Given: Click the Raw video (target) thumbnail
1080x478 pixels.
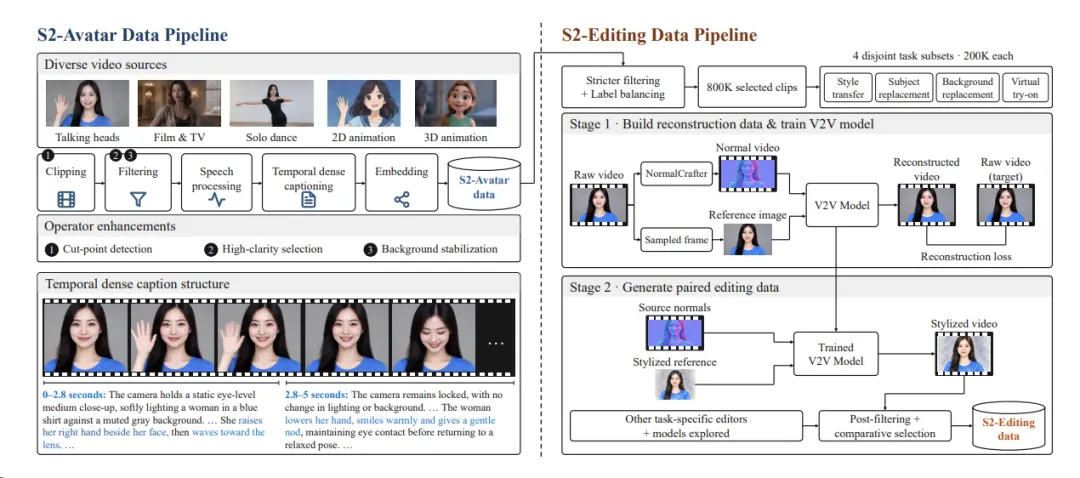Looking at the screenshot, I should tap(1006, 205).
